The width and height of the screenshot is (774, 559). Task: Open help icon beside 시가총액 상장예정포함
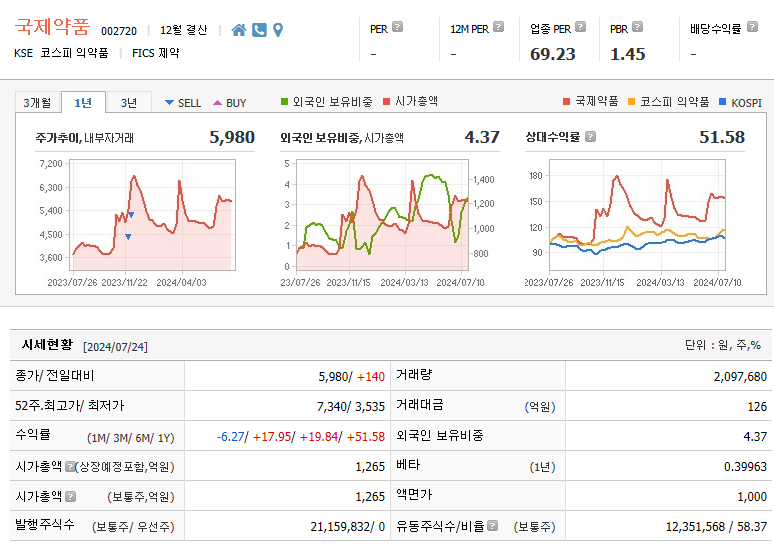[70, 466]
